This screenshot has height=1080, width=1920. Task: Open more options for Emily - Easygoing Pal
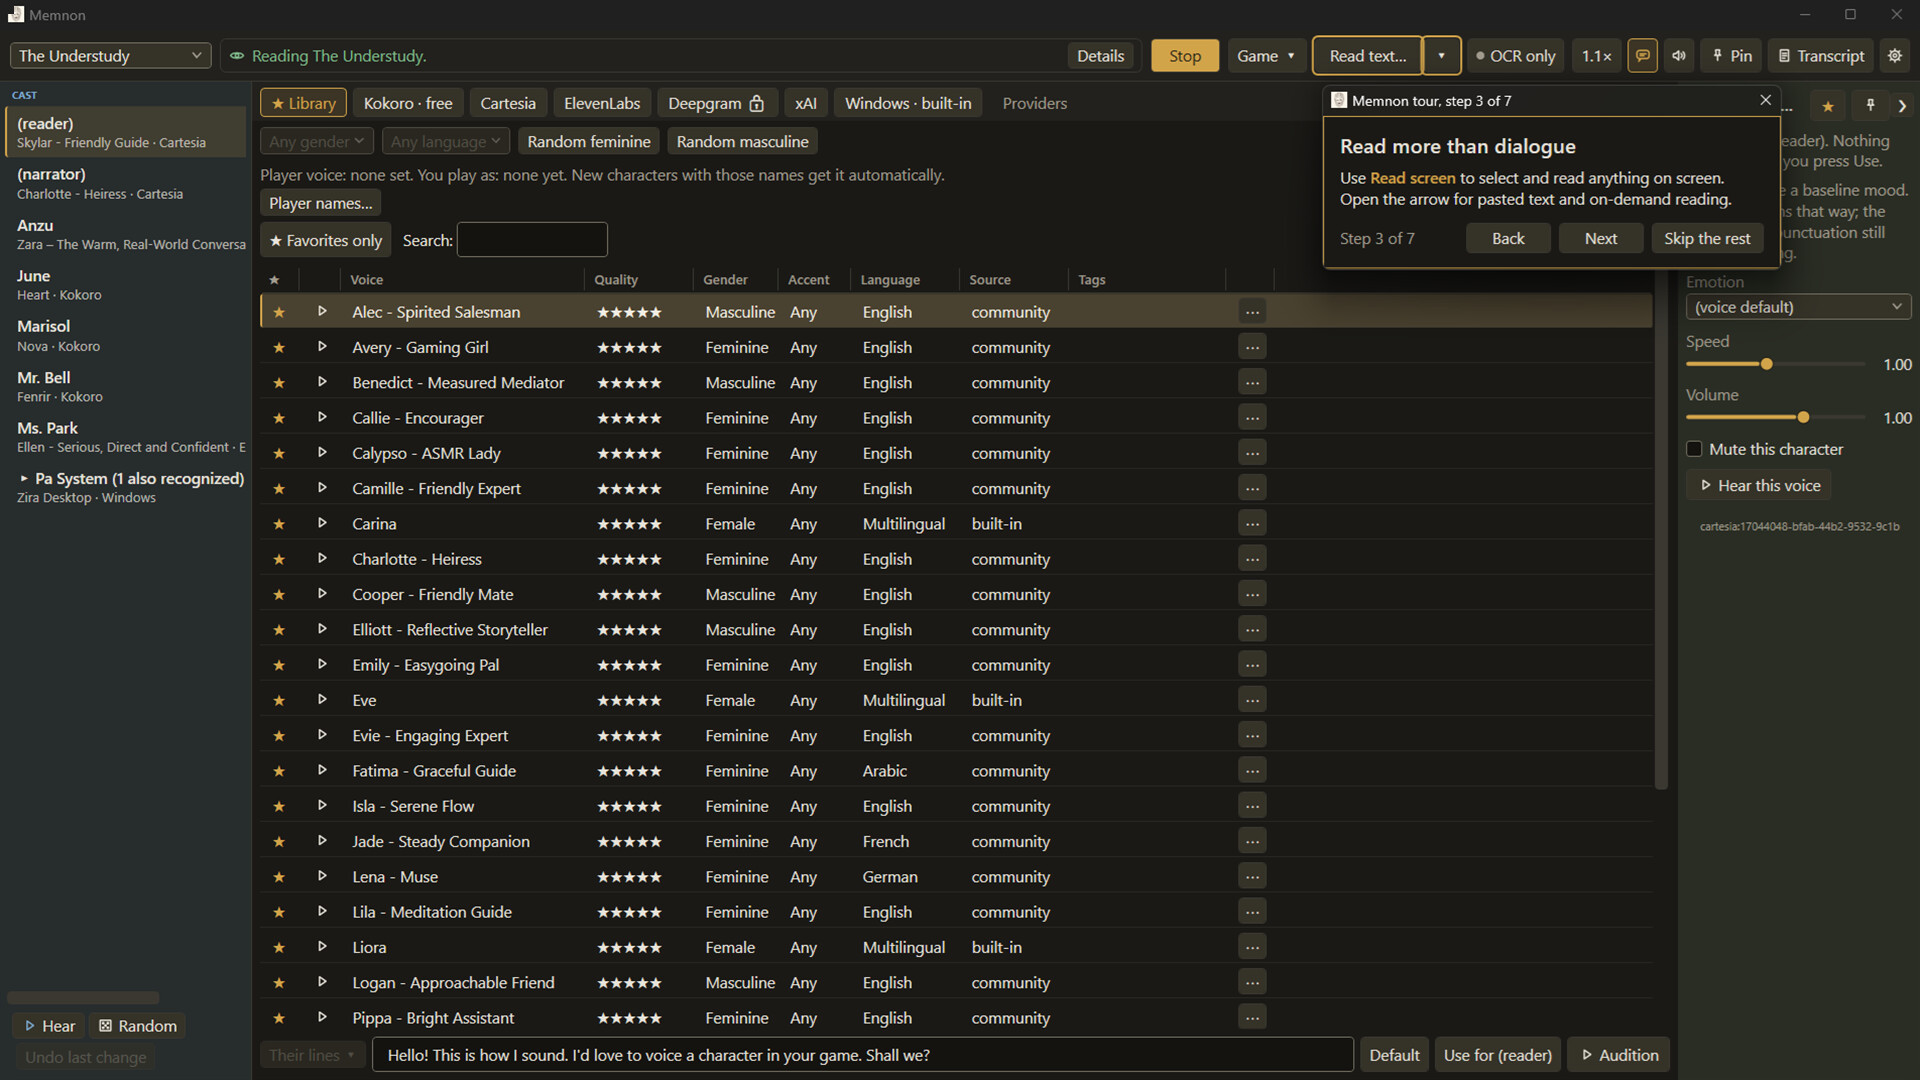pyautogui.click(x=1252, y=665)
